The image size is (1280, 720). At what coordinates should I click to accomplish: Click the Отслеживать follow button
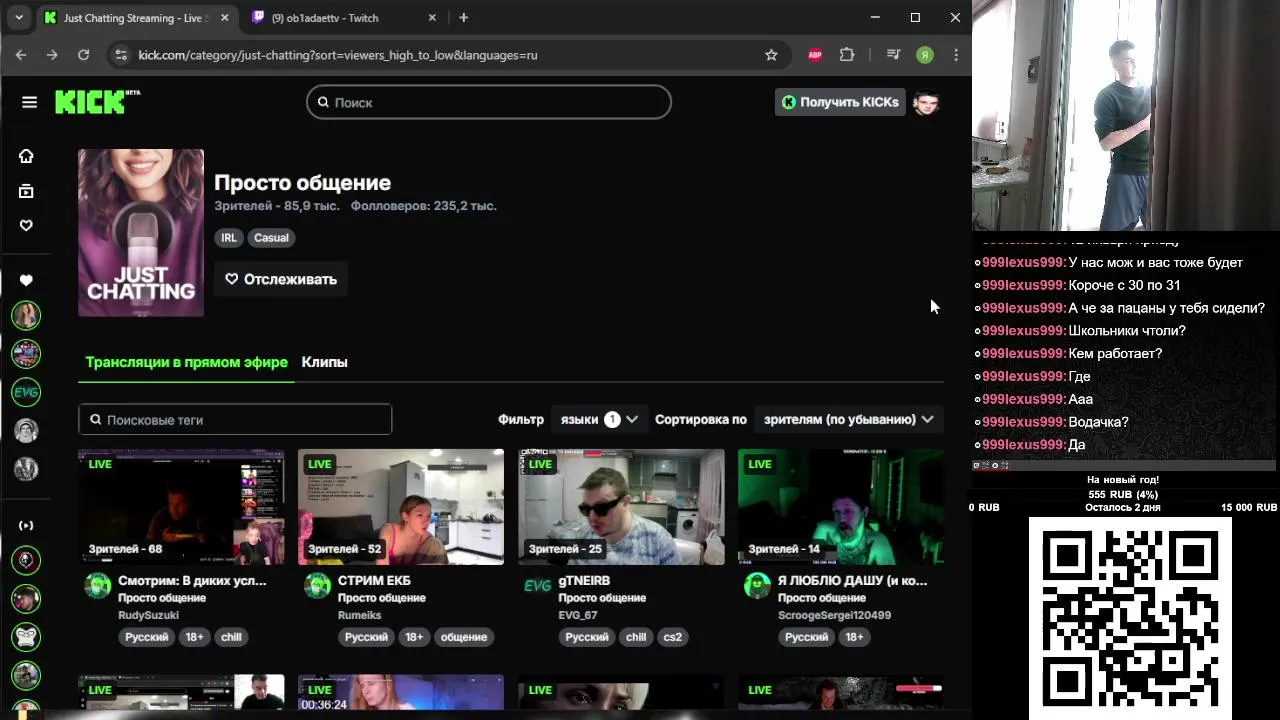click(x=281, y=279)
